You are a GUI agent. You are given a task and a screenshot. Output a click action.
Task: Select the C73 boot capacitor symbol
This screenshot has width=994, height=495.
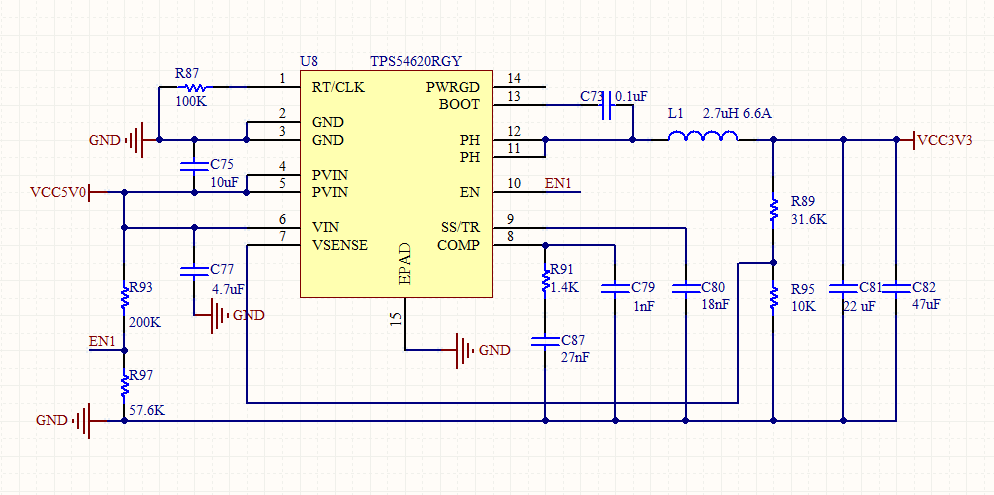pyautogui.click(x=605, y=105)
